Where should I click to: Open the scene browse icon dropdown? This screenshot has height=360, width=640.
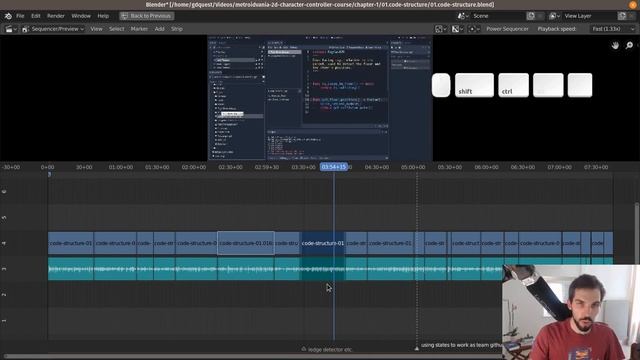coord(463,16)
